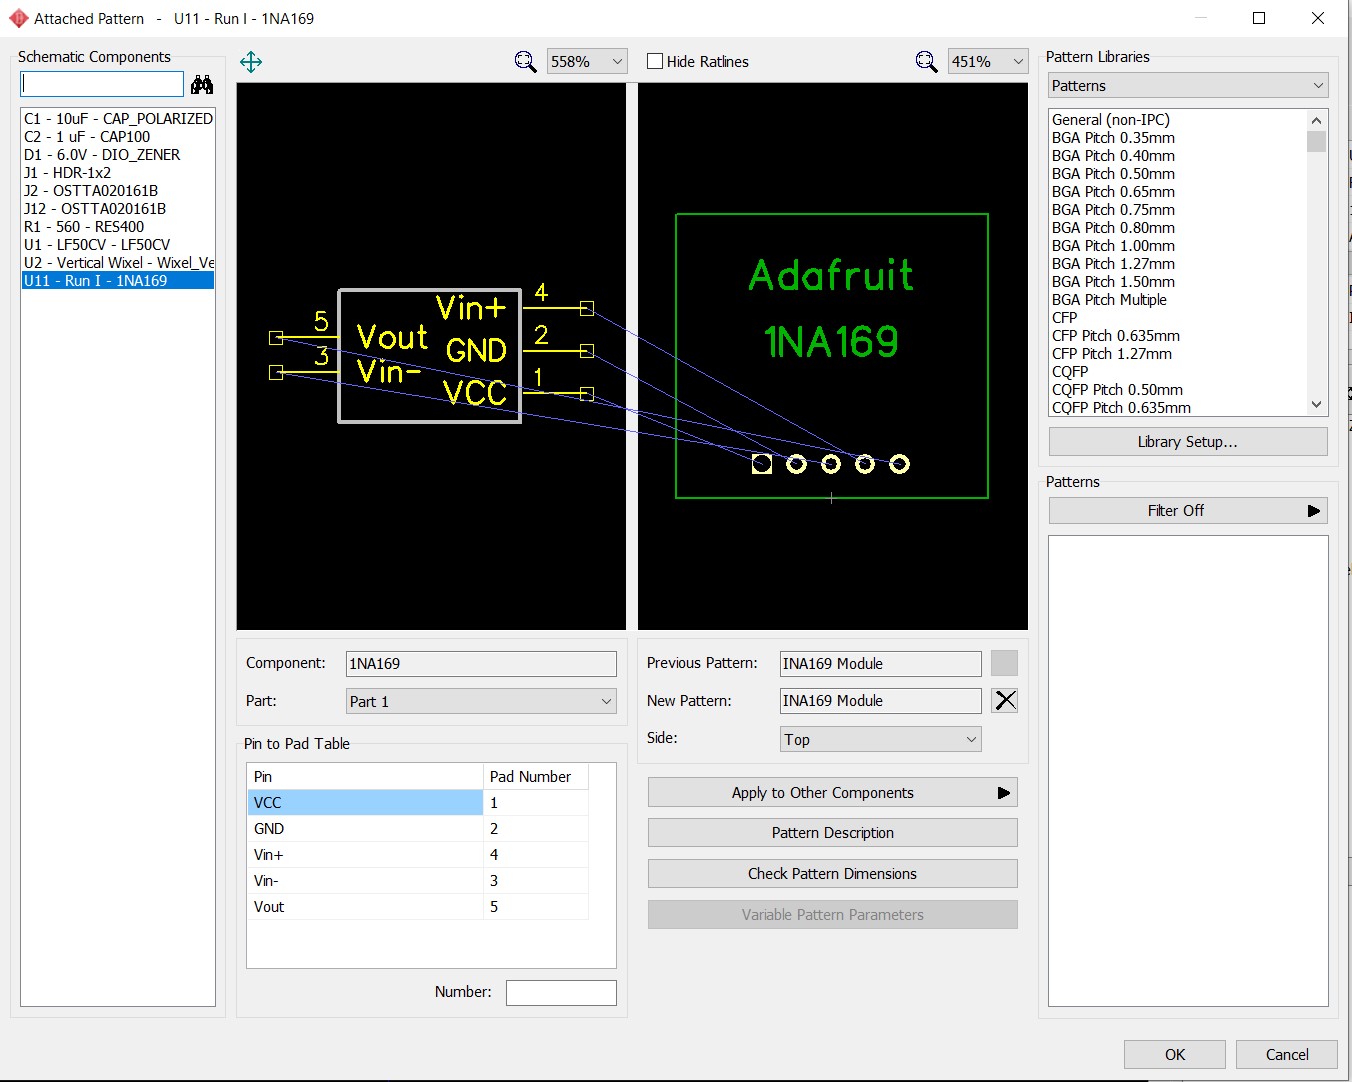Click the DipTrace app icon in title bar
This screenshot has width=1352, height=1082.
[18, 18]
